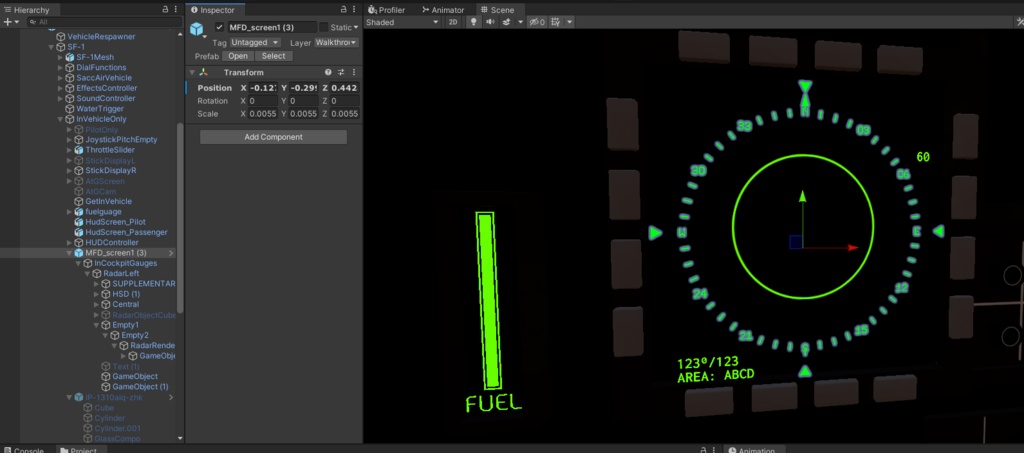Toggle the scene grid icon

coord(556,22)
